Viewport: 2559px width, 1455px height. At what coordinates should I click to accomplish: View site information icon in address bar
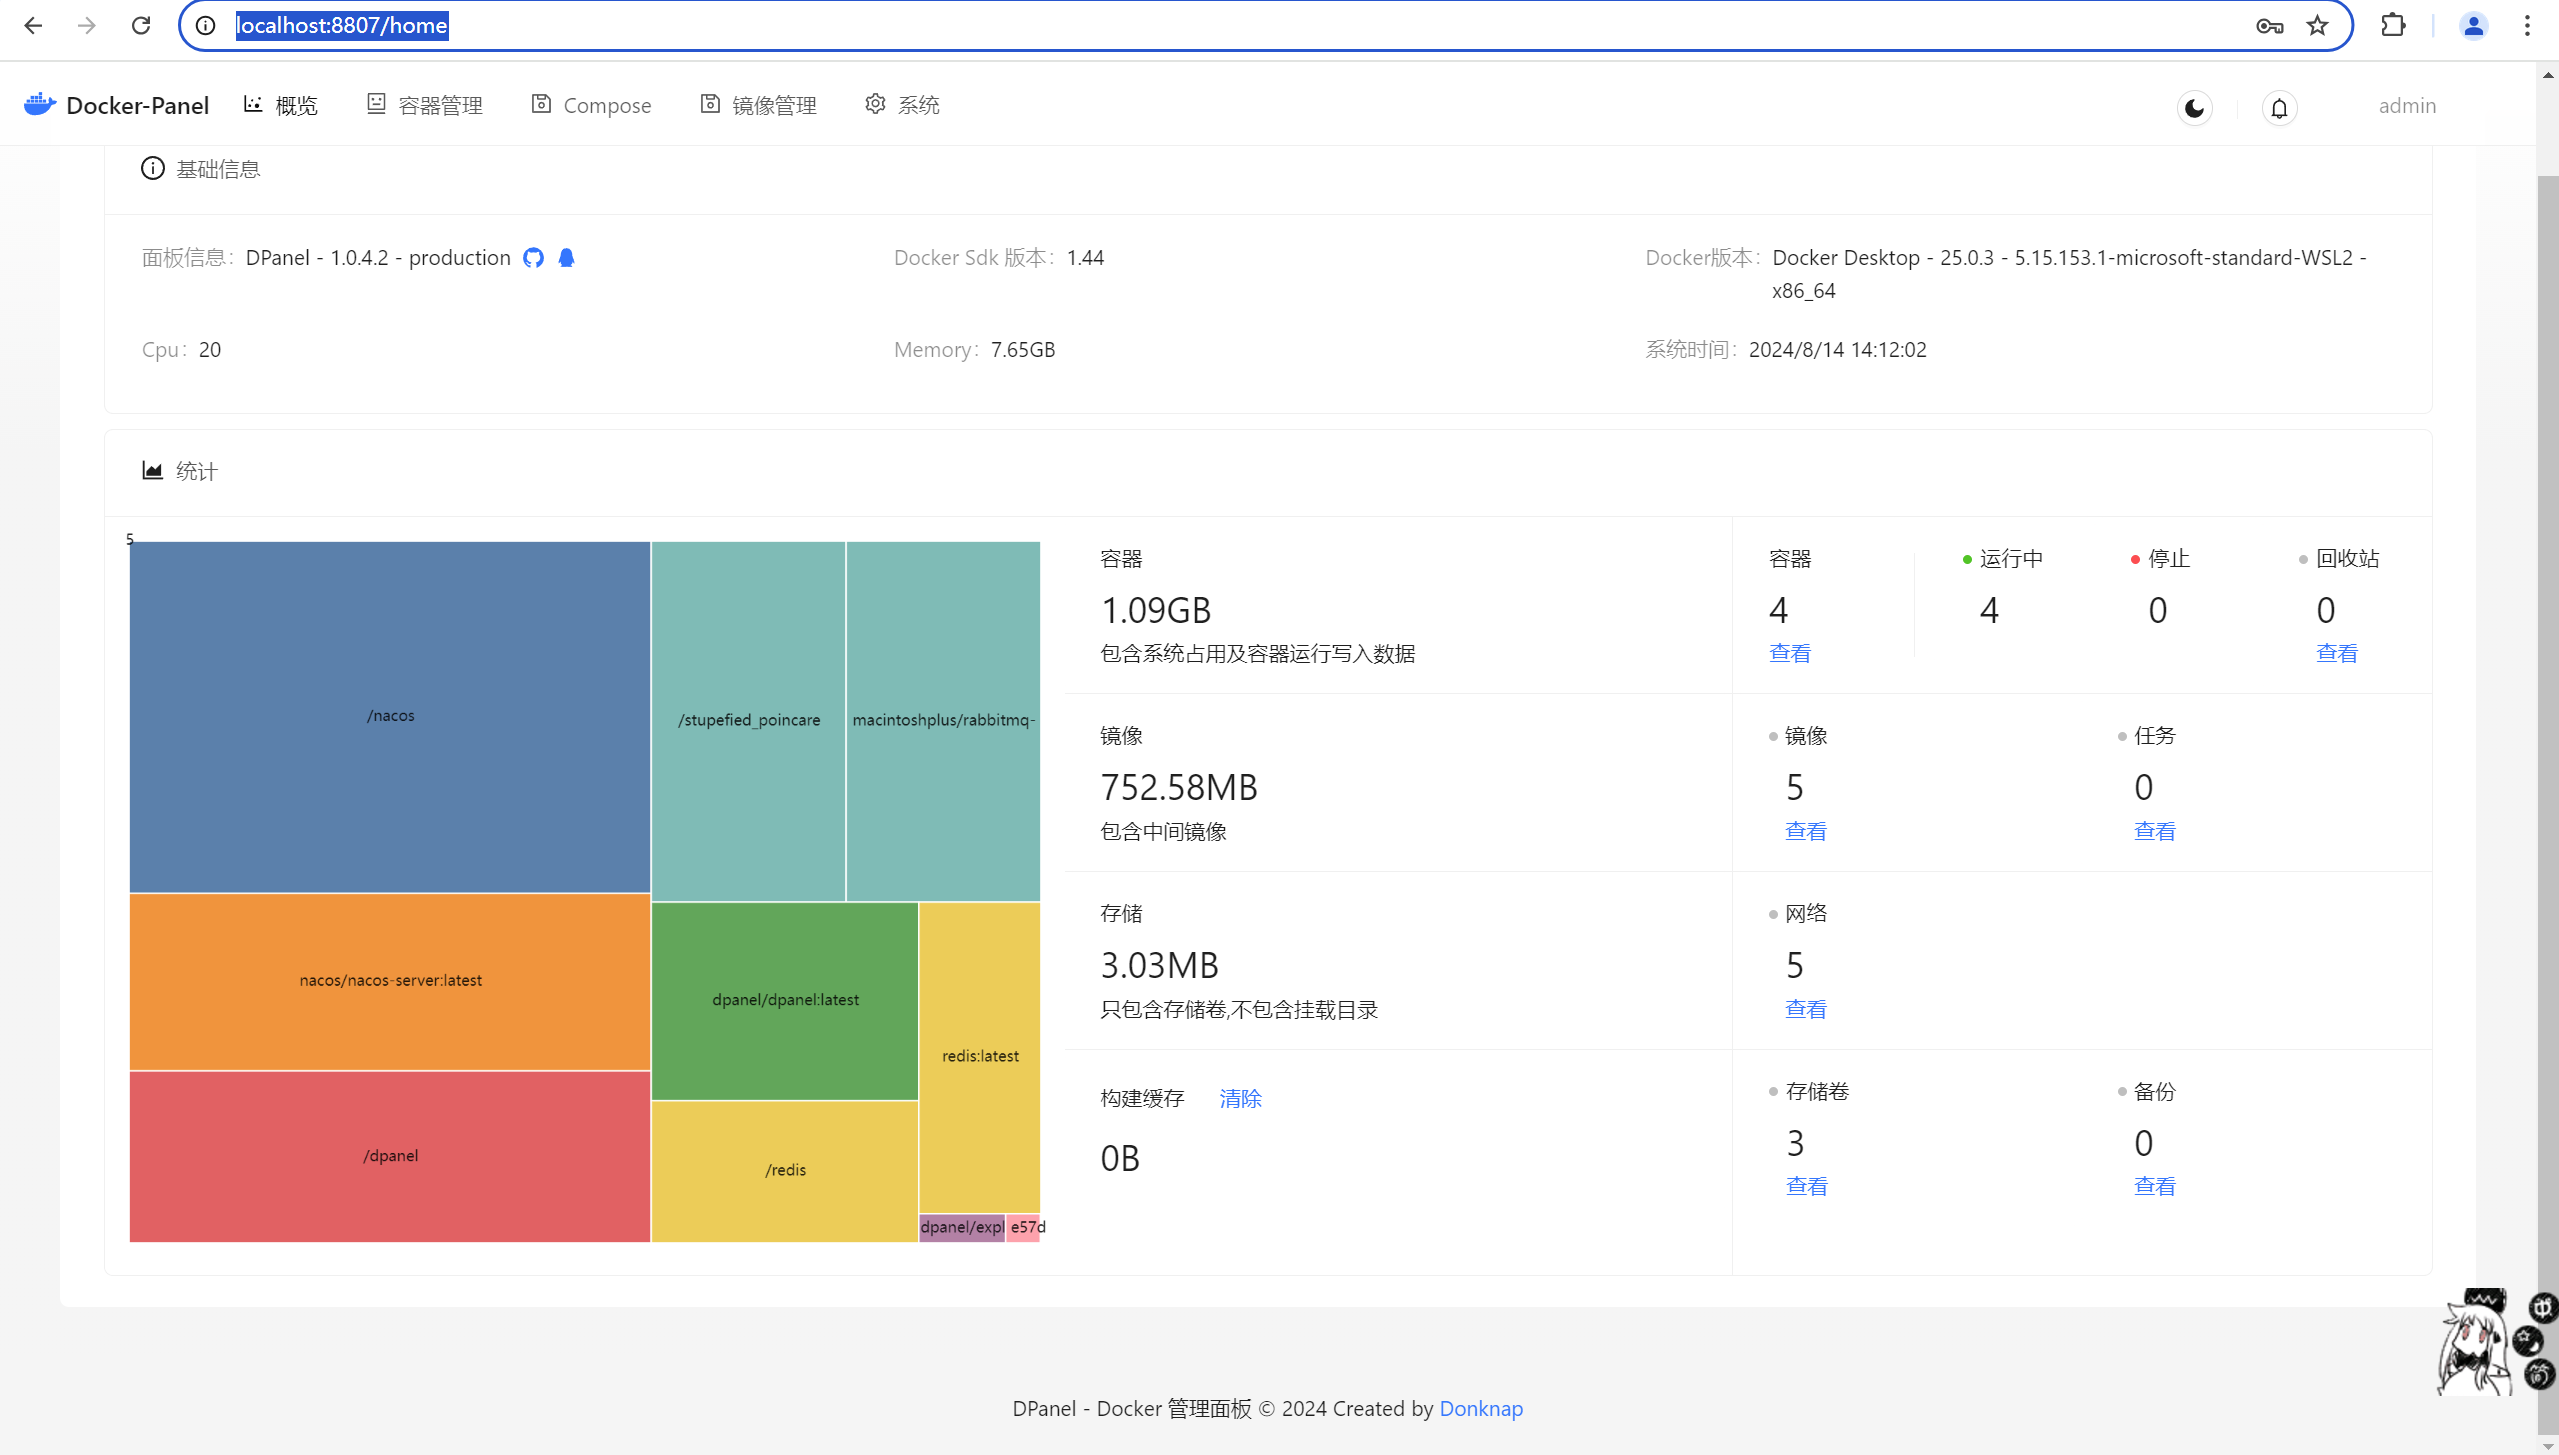click(x=206, y=25)
